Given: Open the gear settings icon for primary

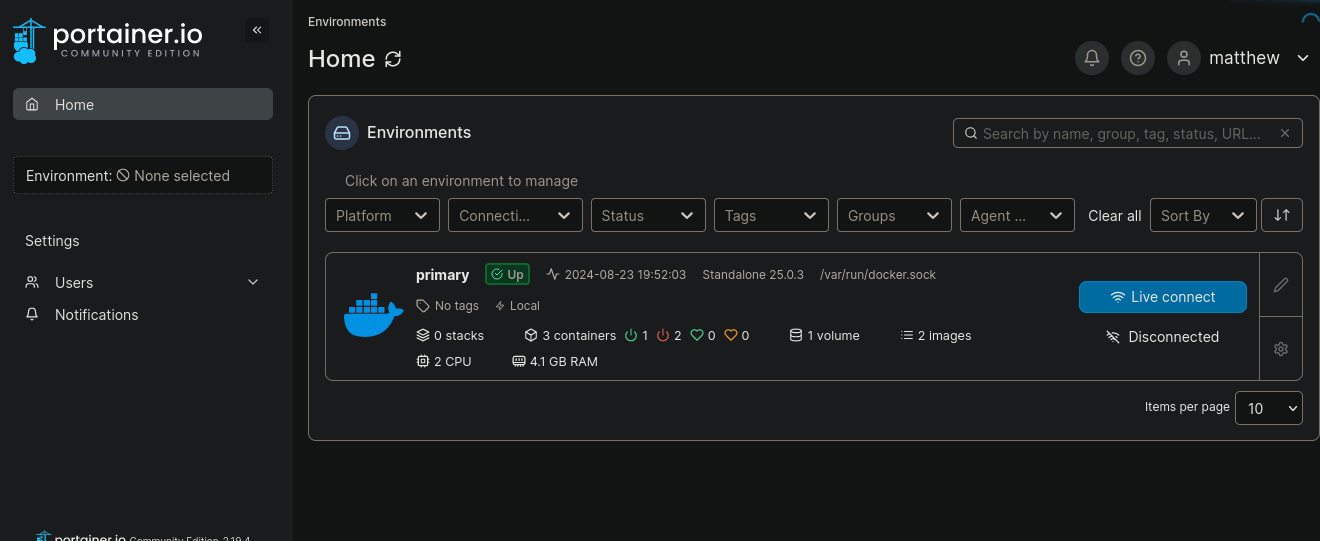Looking at the screenshot, I should (1281, 349).
